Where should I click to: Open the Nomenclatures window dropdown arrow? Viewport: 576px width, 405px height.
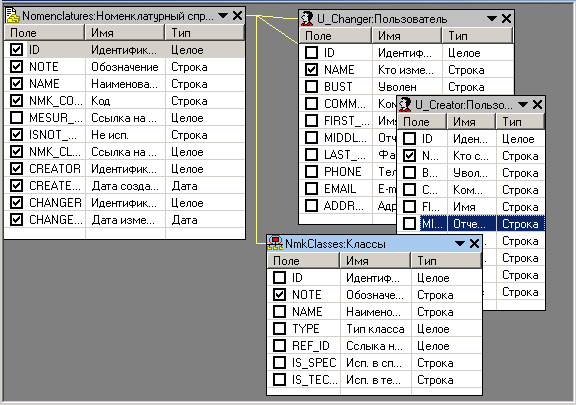(x=223, y=16)
